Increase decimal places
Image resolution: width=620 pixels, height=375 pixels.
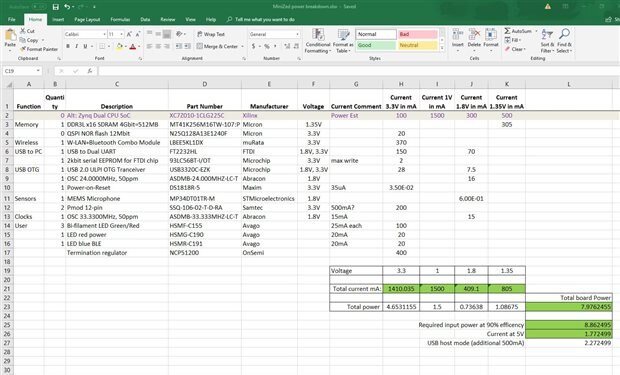[287, 46]
